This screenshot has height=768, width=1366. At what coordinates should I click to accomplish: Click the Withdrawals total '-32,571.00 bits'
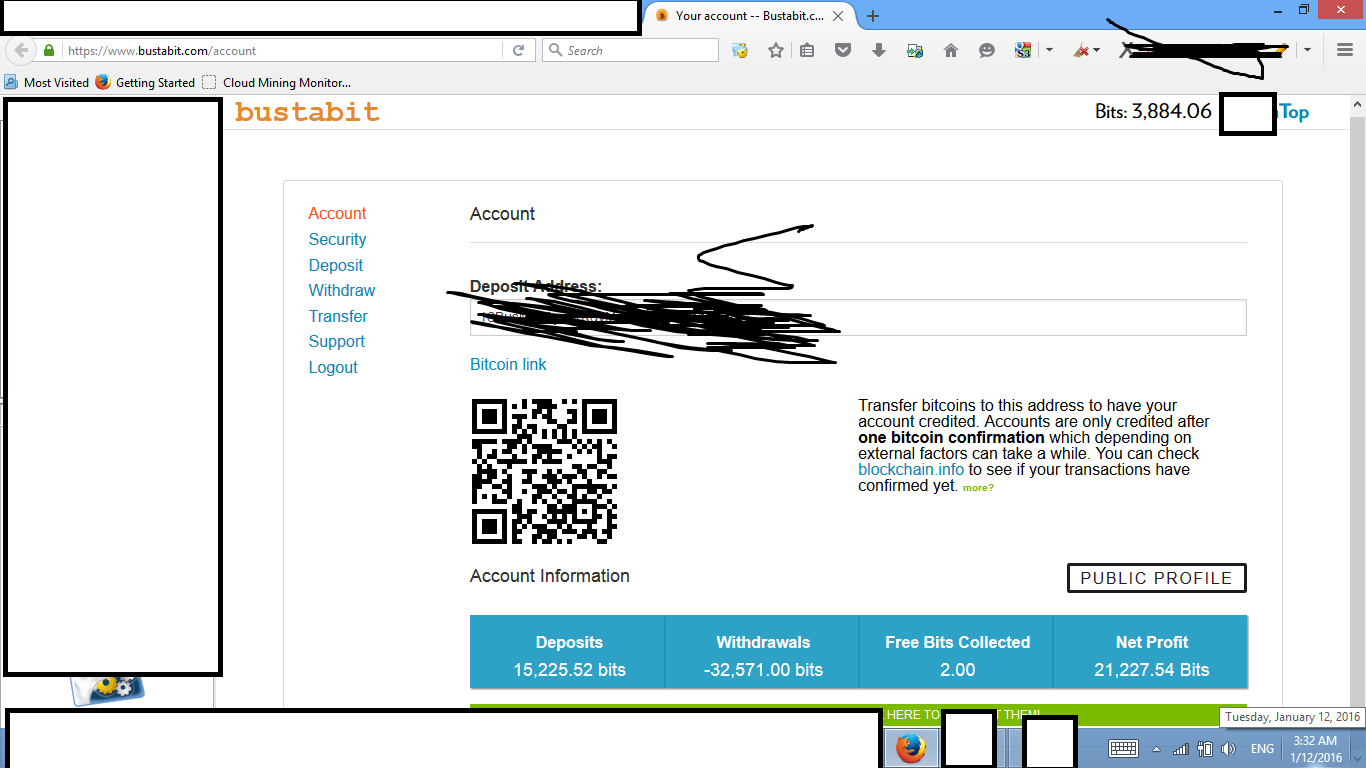(763, 670)
